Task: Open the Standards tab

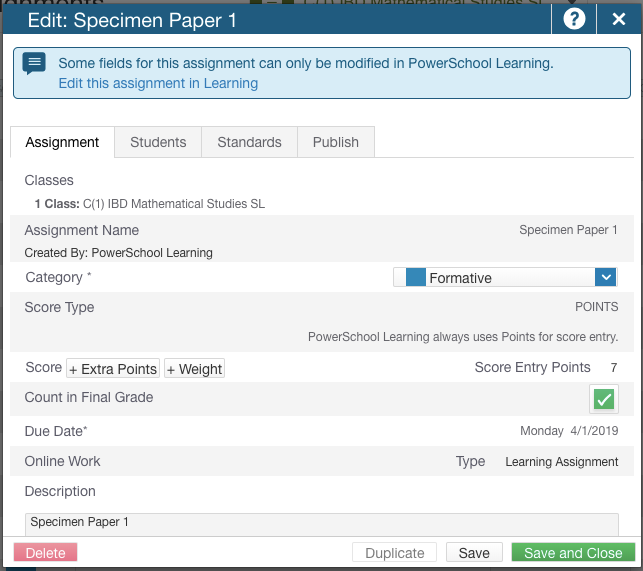Action: coord(249,142)
